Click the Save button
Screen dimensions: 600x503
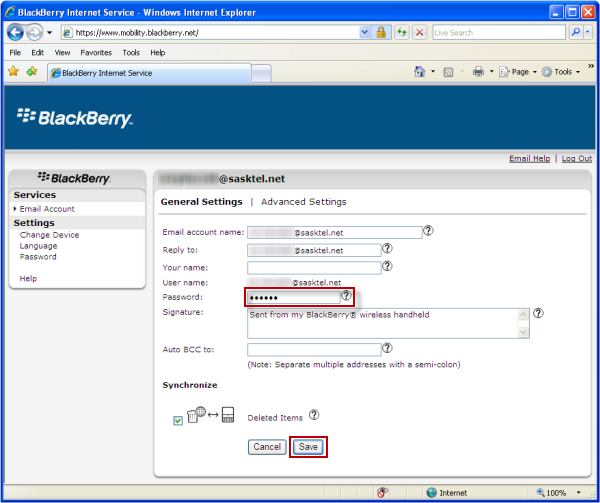[x=308, y=447]
